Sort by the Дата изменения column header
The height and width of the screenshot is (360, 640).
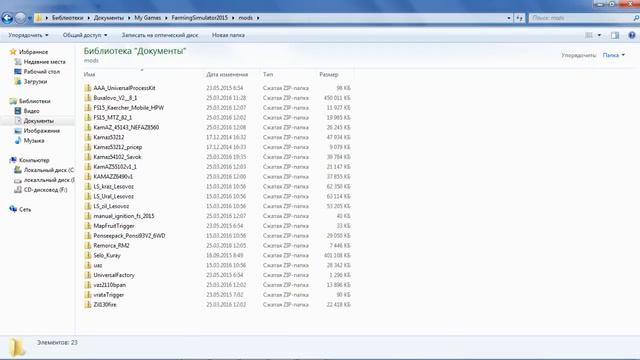tap(227, 75)
